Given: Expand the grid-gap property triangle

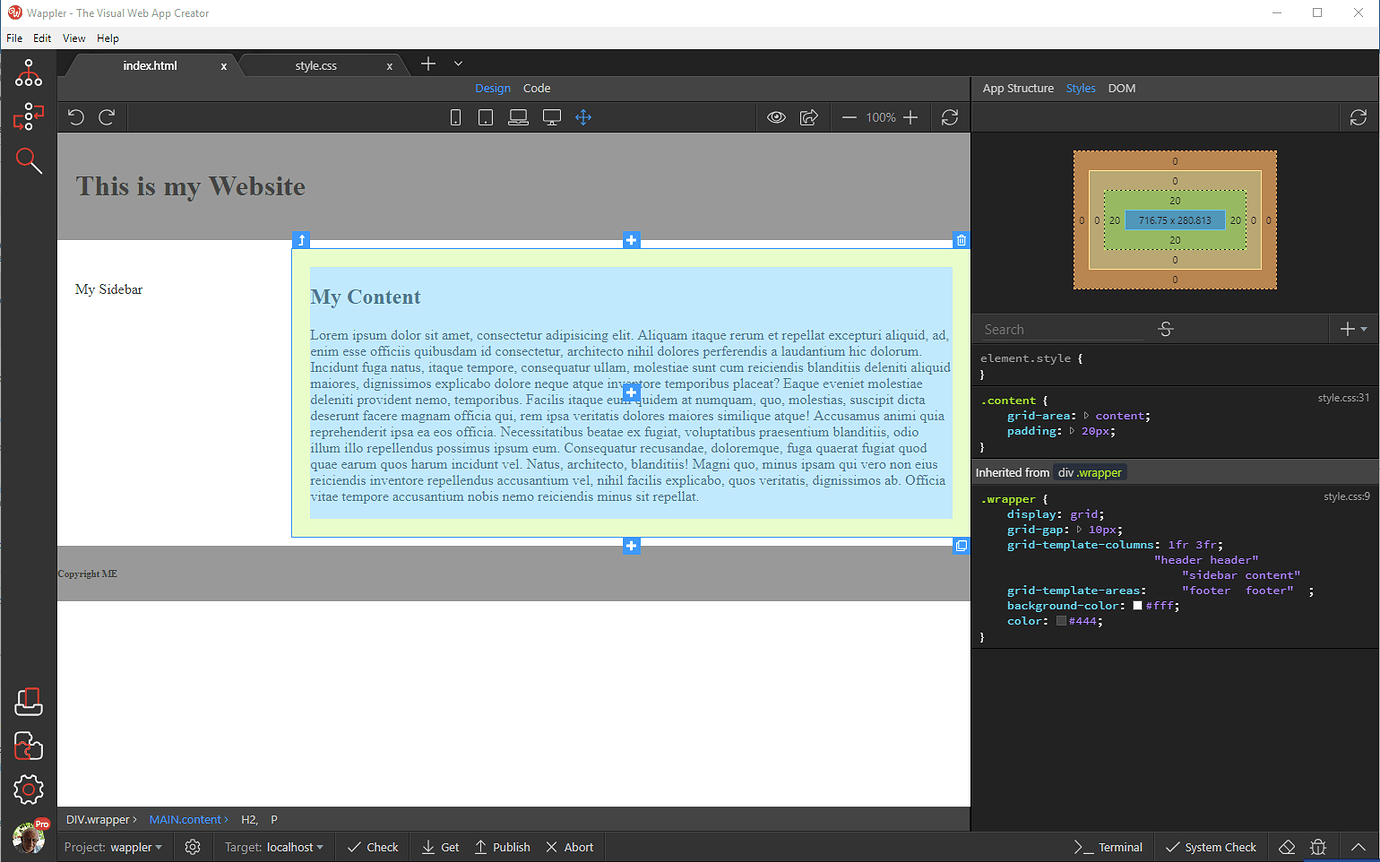Looking at the screenshot, I should (x=1079, y=529).
